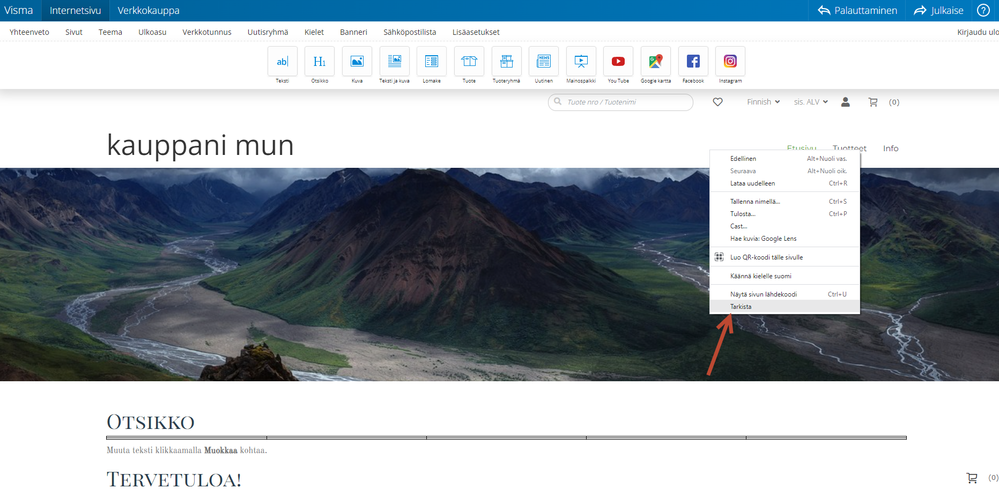Select Näytä sivun lähdekoodi menu entry
The width and height of the screenshot is (999, 489).
(763, 294)
